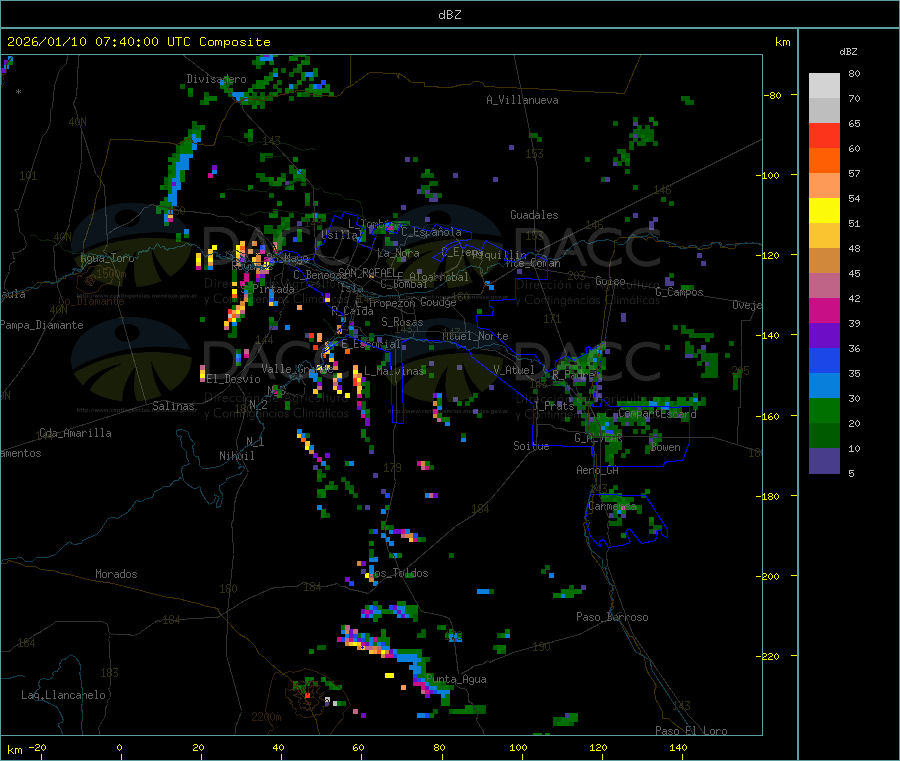The image size is (900, 761).
Task: Select the 'Aero_GA' airport label
Action: (x=597, y=470)
